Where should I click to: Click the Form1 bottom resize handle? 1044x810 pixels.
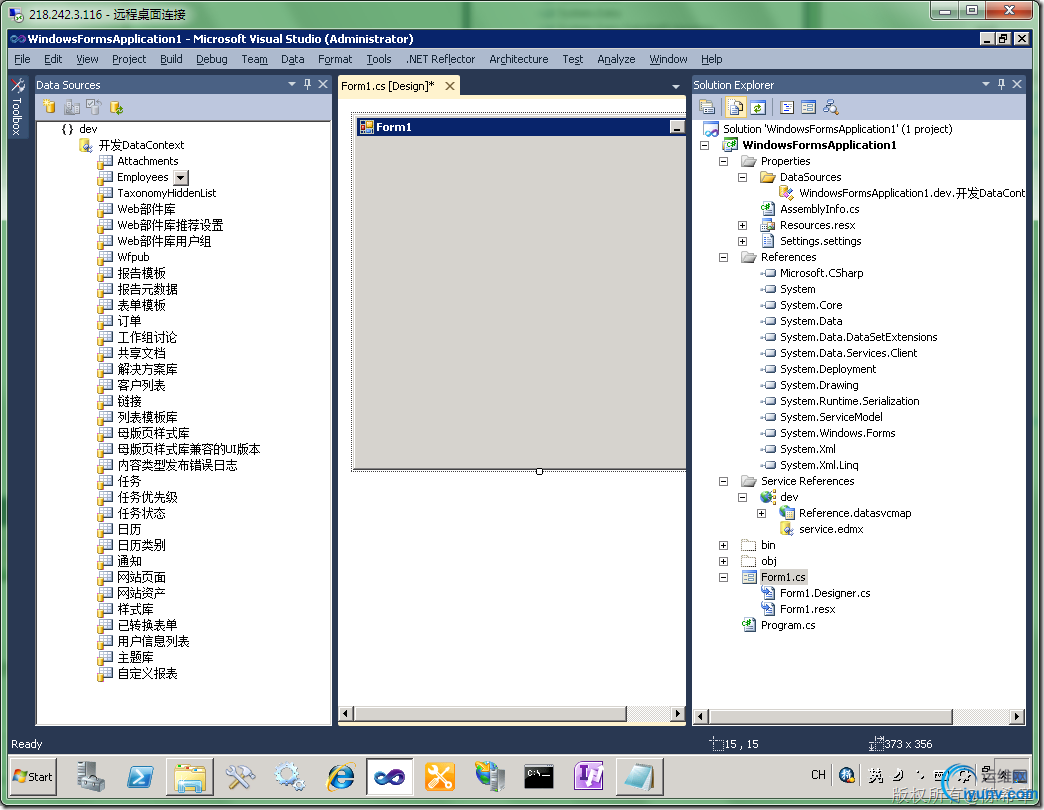coord(539,471)
